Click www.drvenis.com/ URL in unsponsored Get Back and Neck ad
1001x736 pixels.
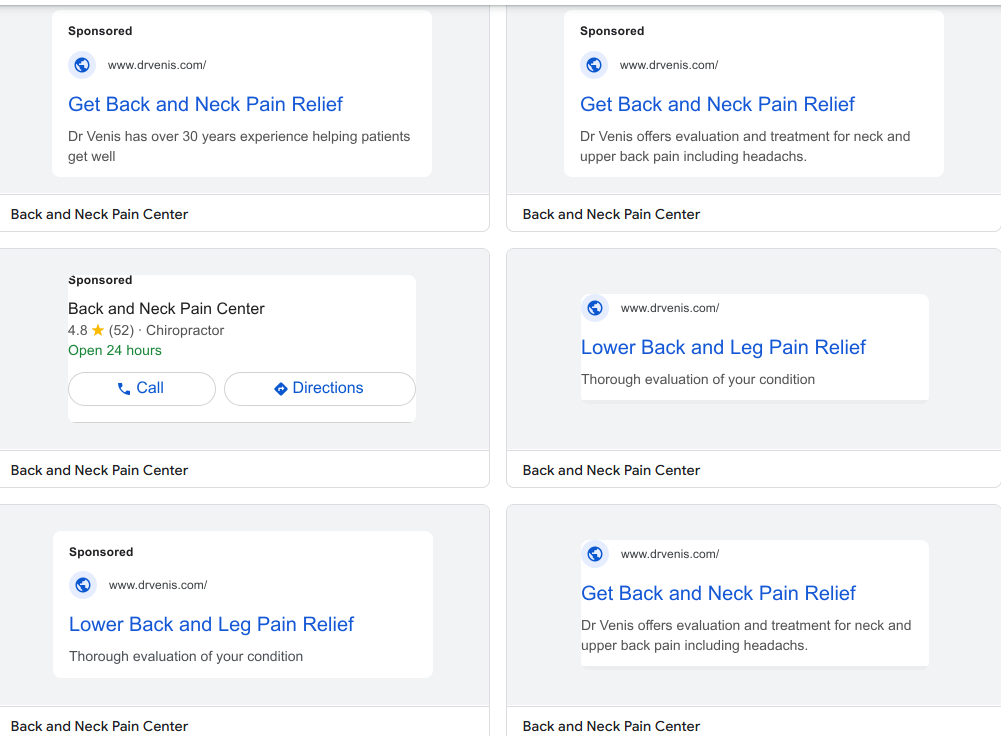670,555
